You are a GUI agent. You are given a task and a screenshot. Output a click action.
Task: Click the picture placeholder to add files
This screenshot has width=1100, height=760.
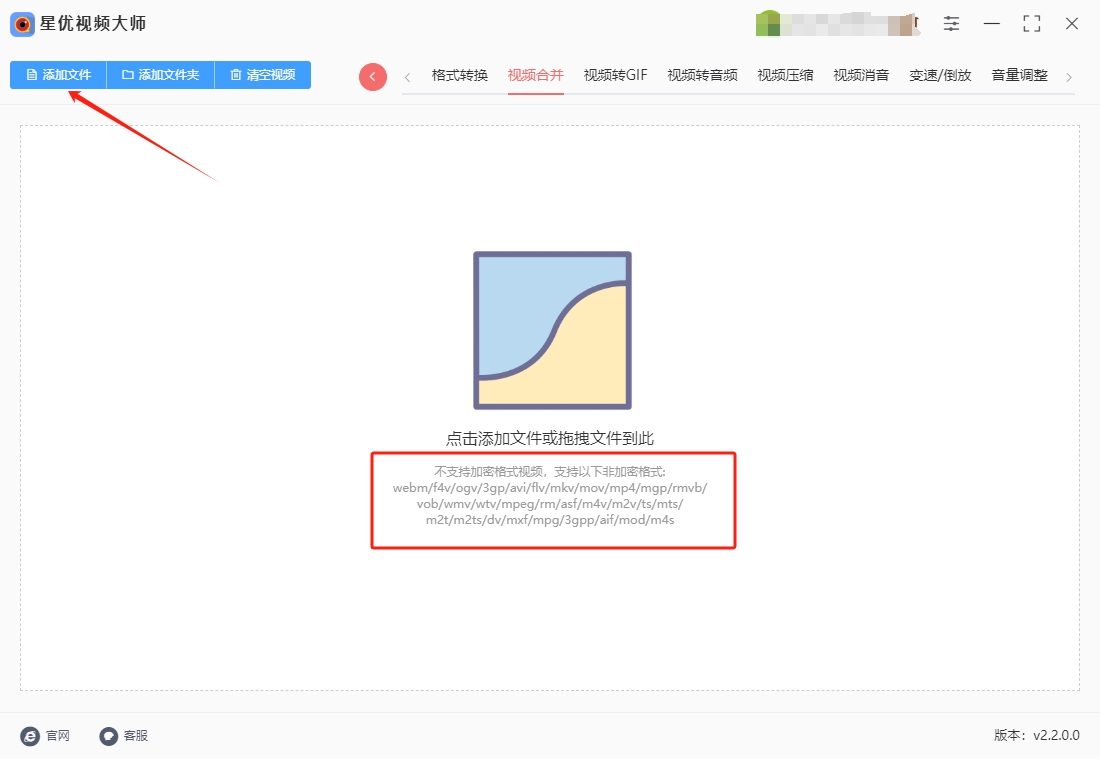point(552,331)
